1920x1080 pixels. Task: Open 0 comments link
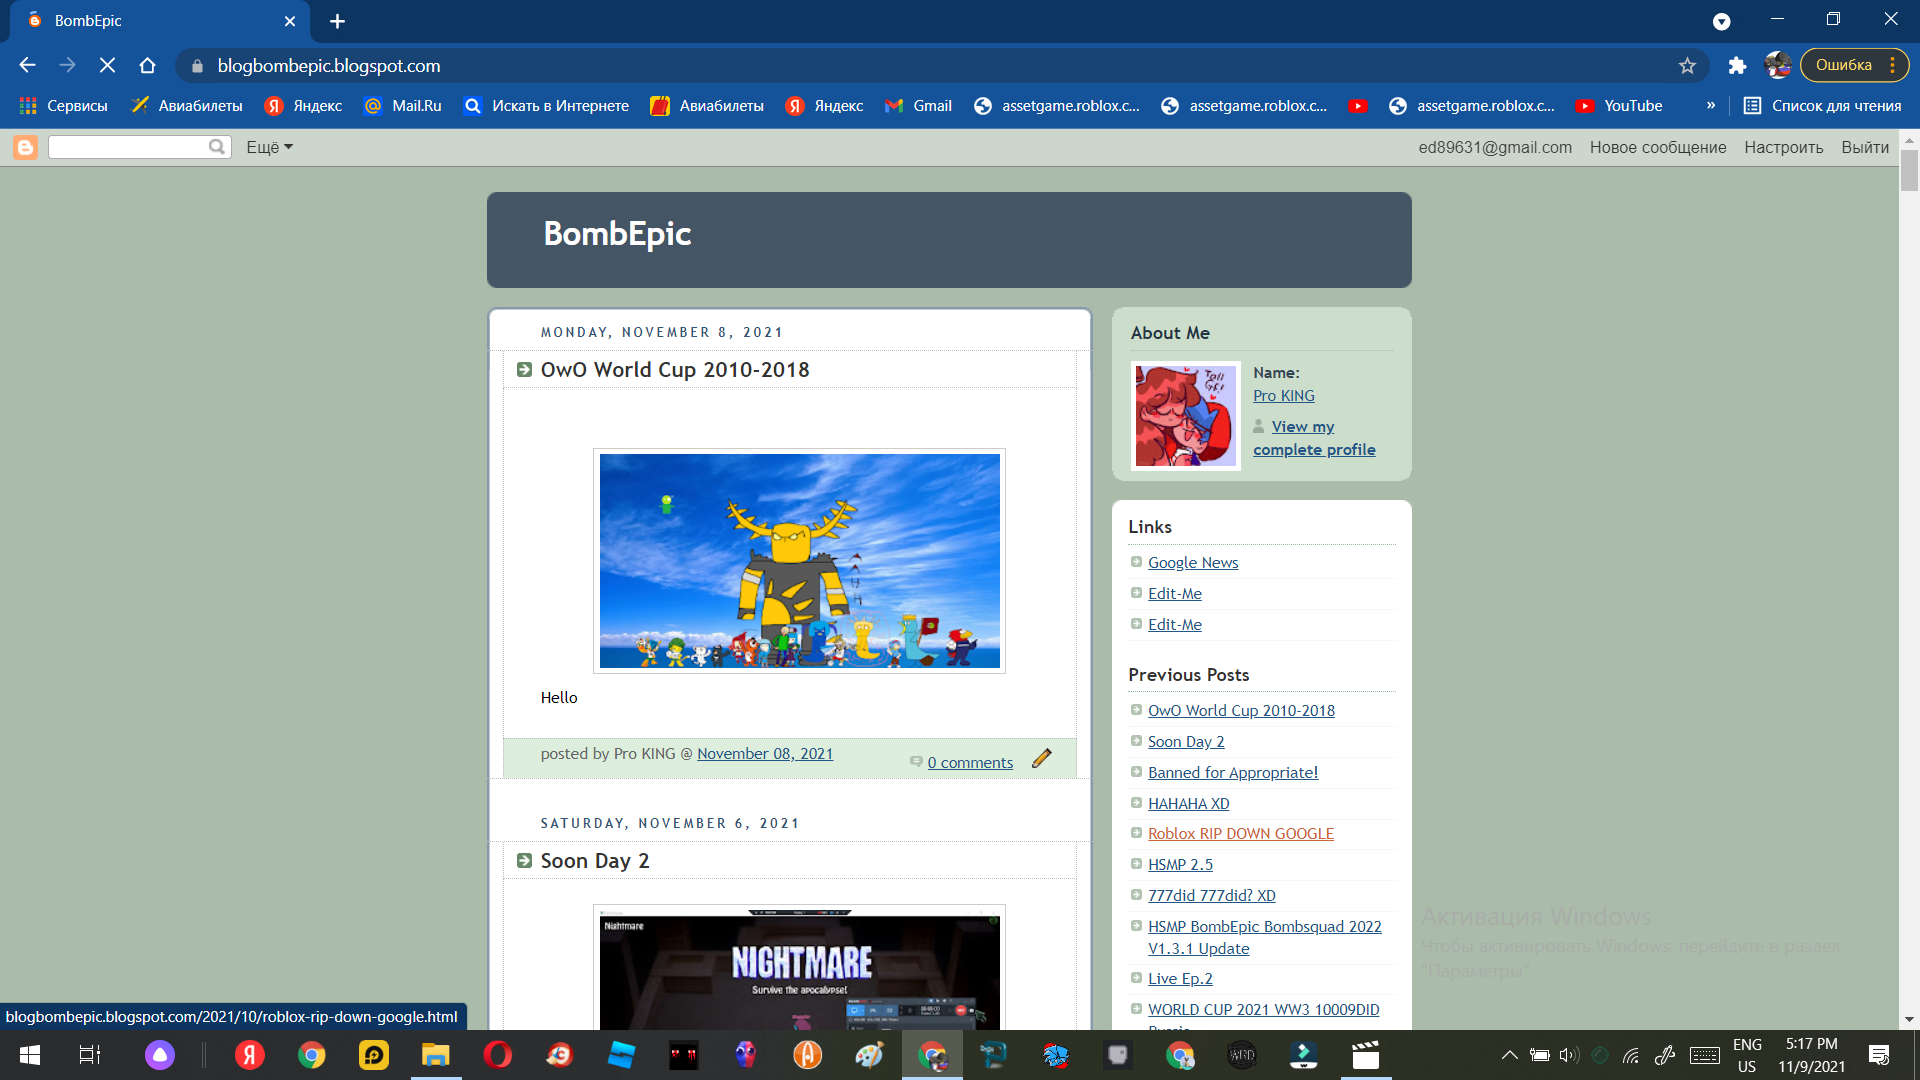pos(970,763)
